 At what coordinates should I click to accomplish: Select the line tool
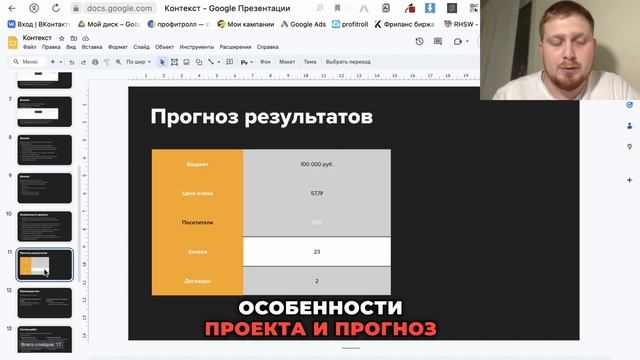[x=211, y=62]
